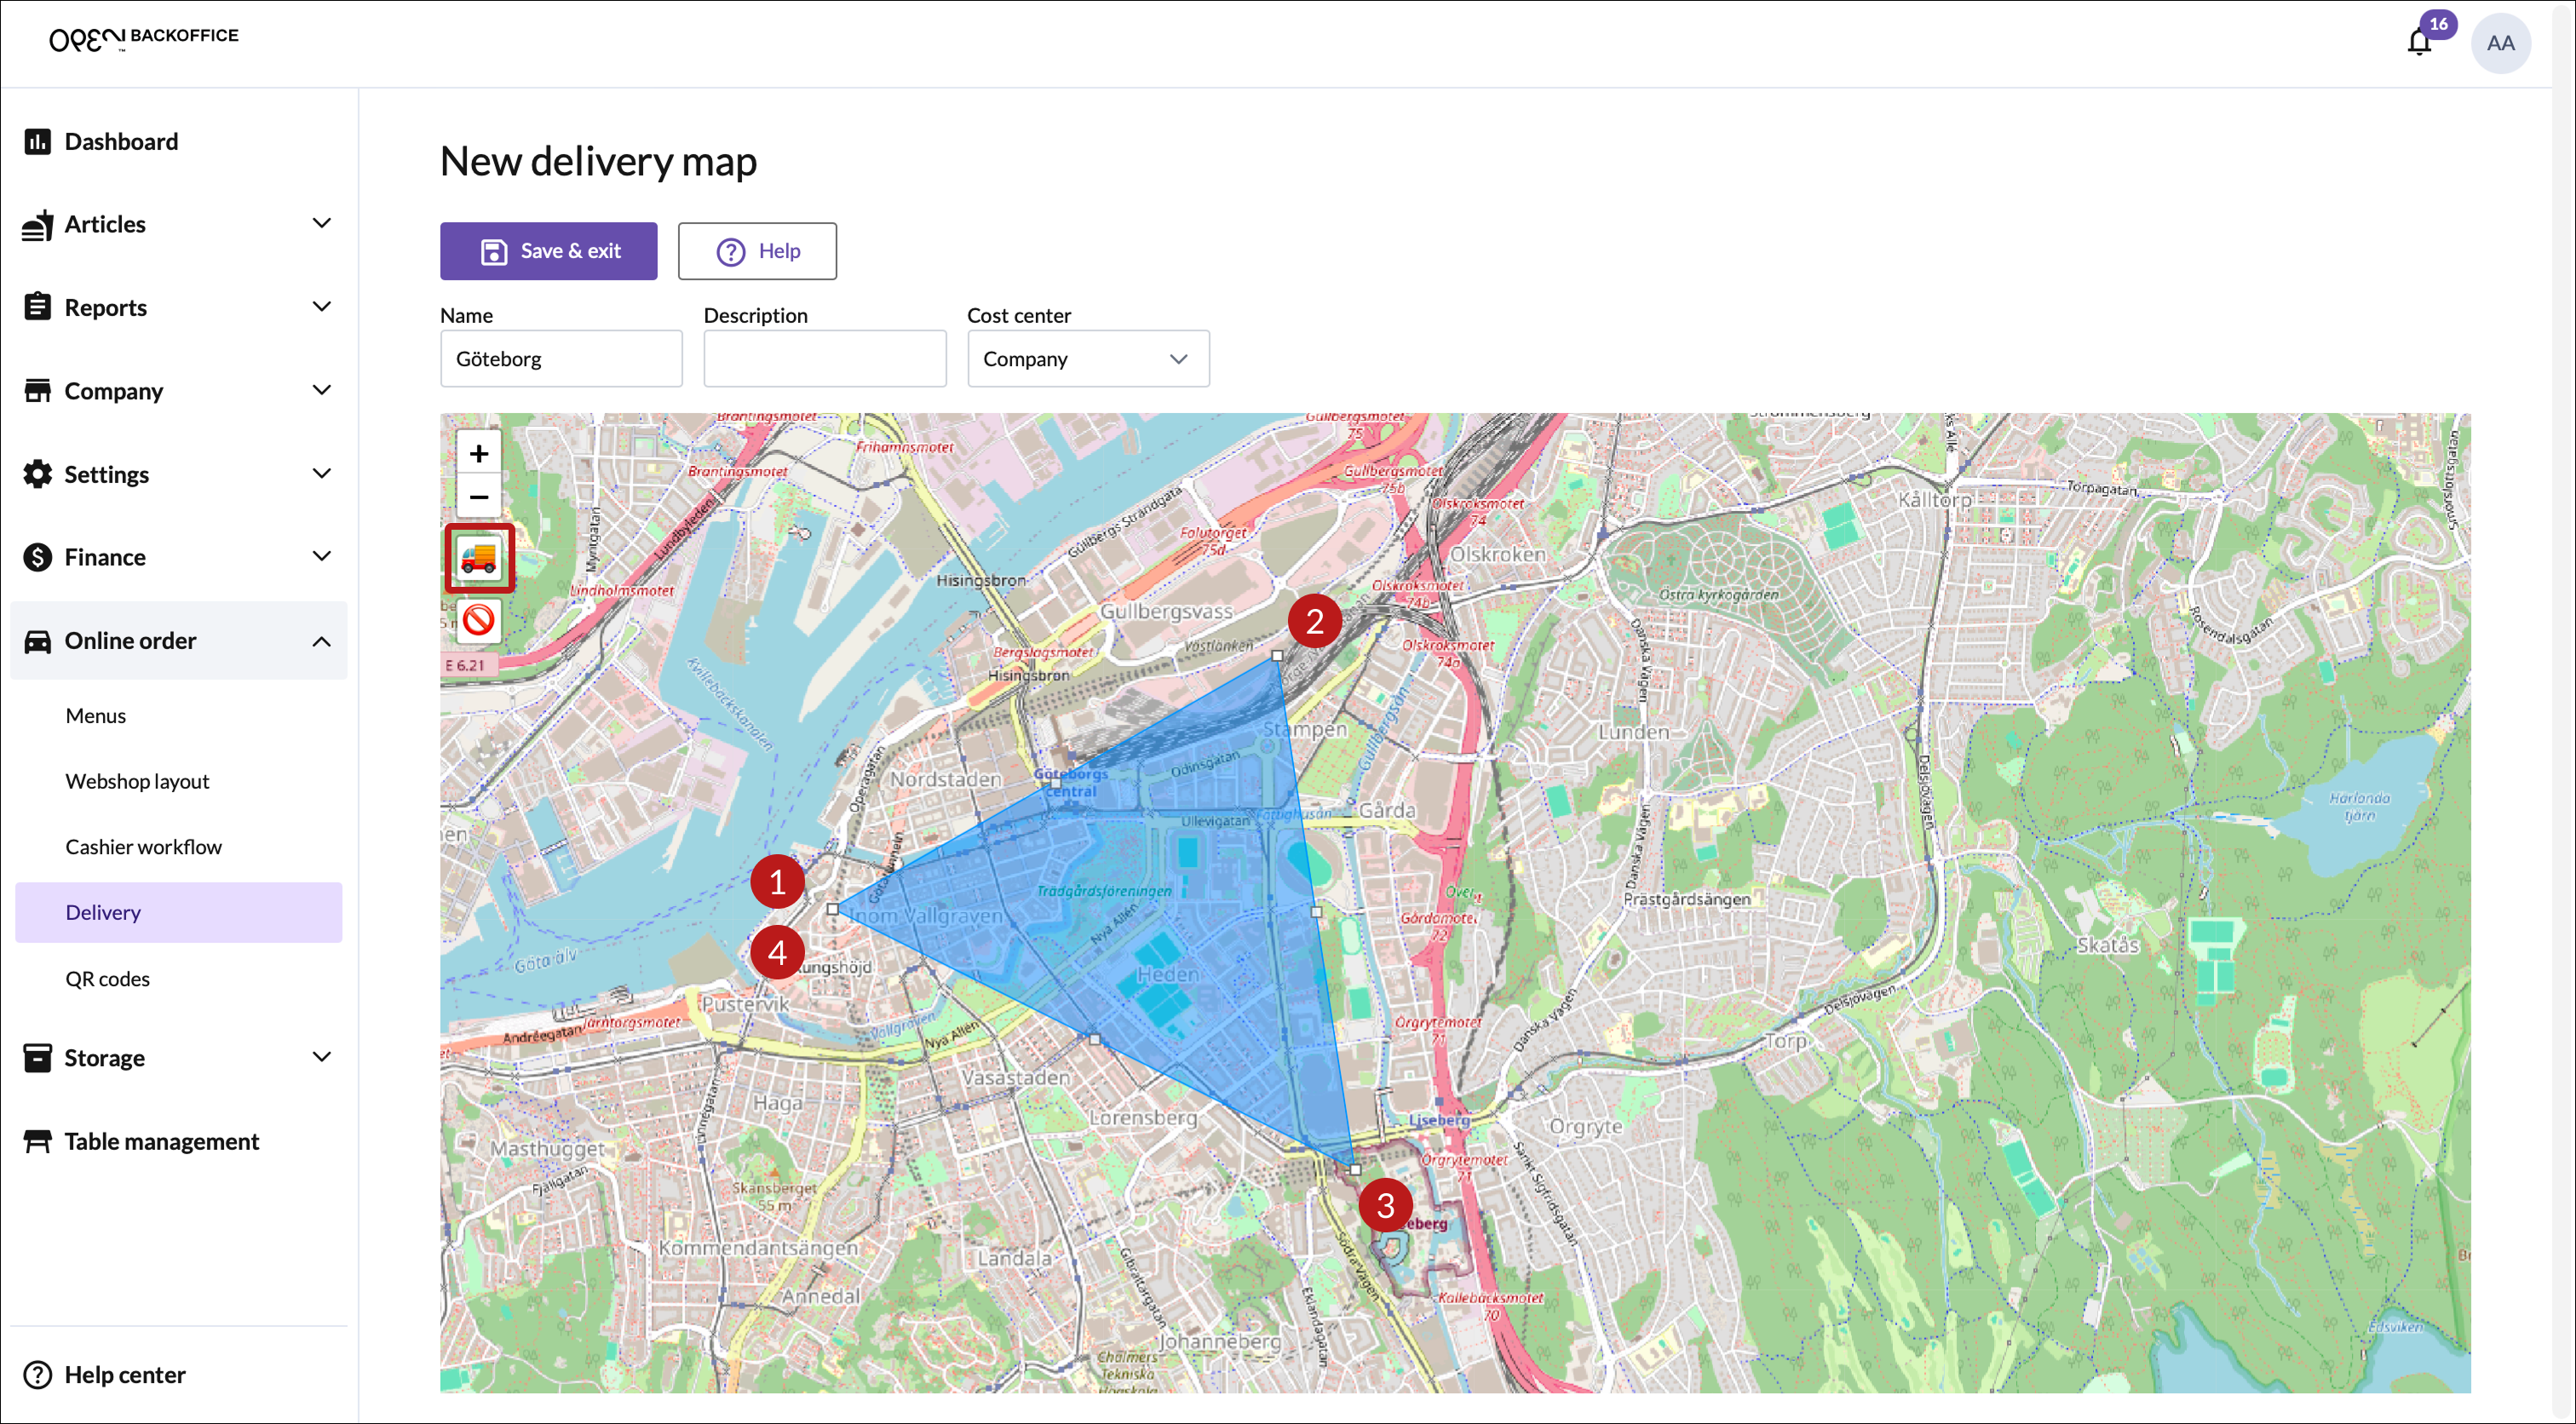Open Table management section
Image resolution: width=2576 pixels, height=1424 pixels.
coord(161,1141)
